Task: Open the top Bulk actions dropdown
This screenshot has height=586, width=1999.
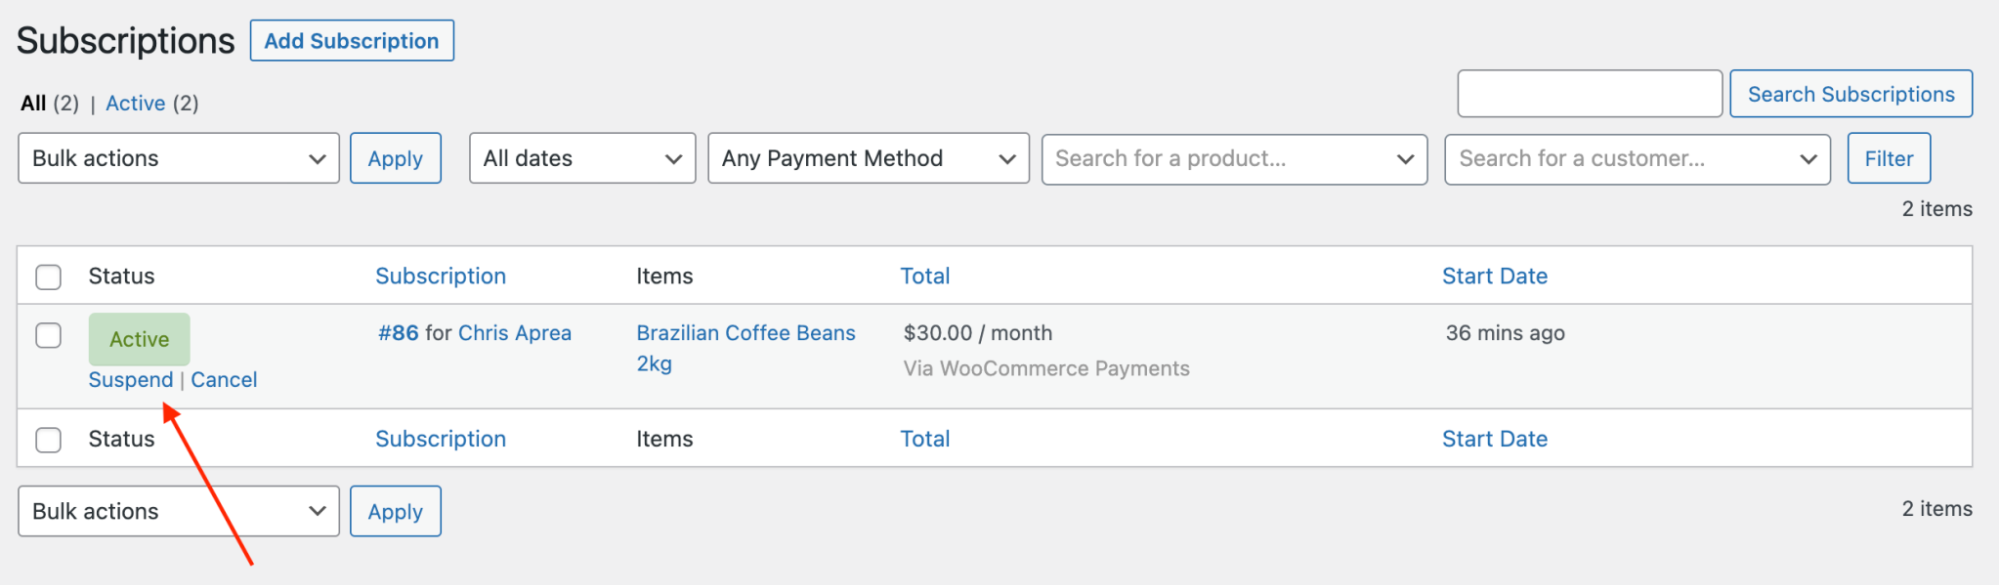Action: (x=178, y=158)
